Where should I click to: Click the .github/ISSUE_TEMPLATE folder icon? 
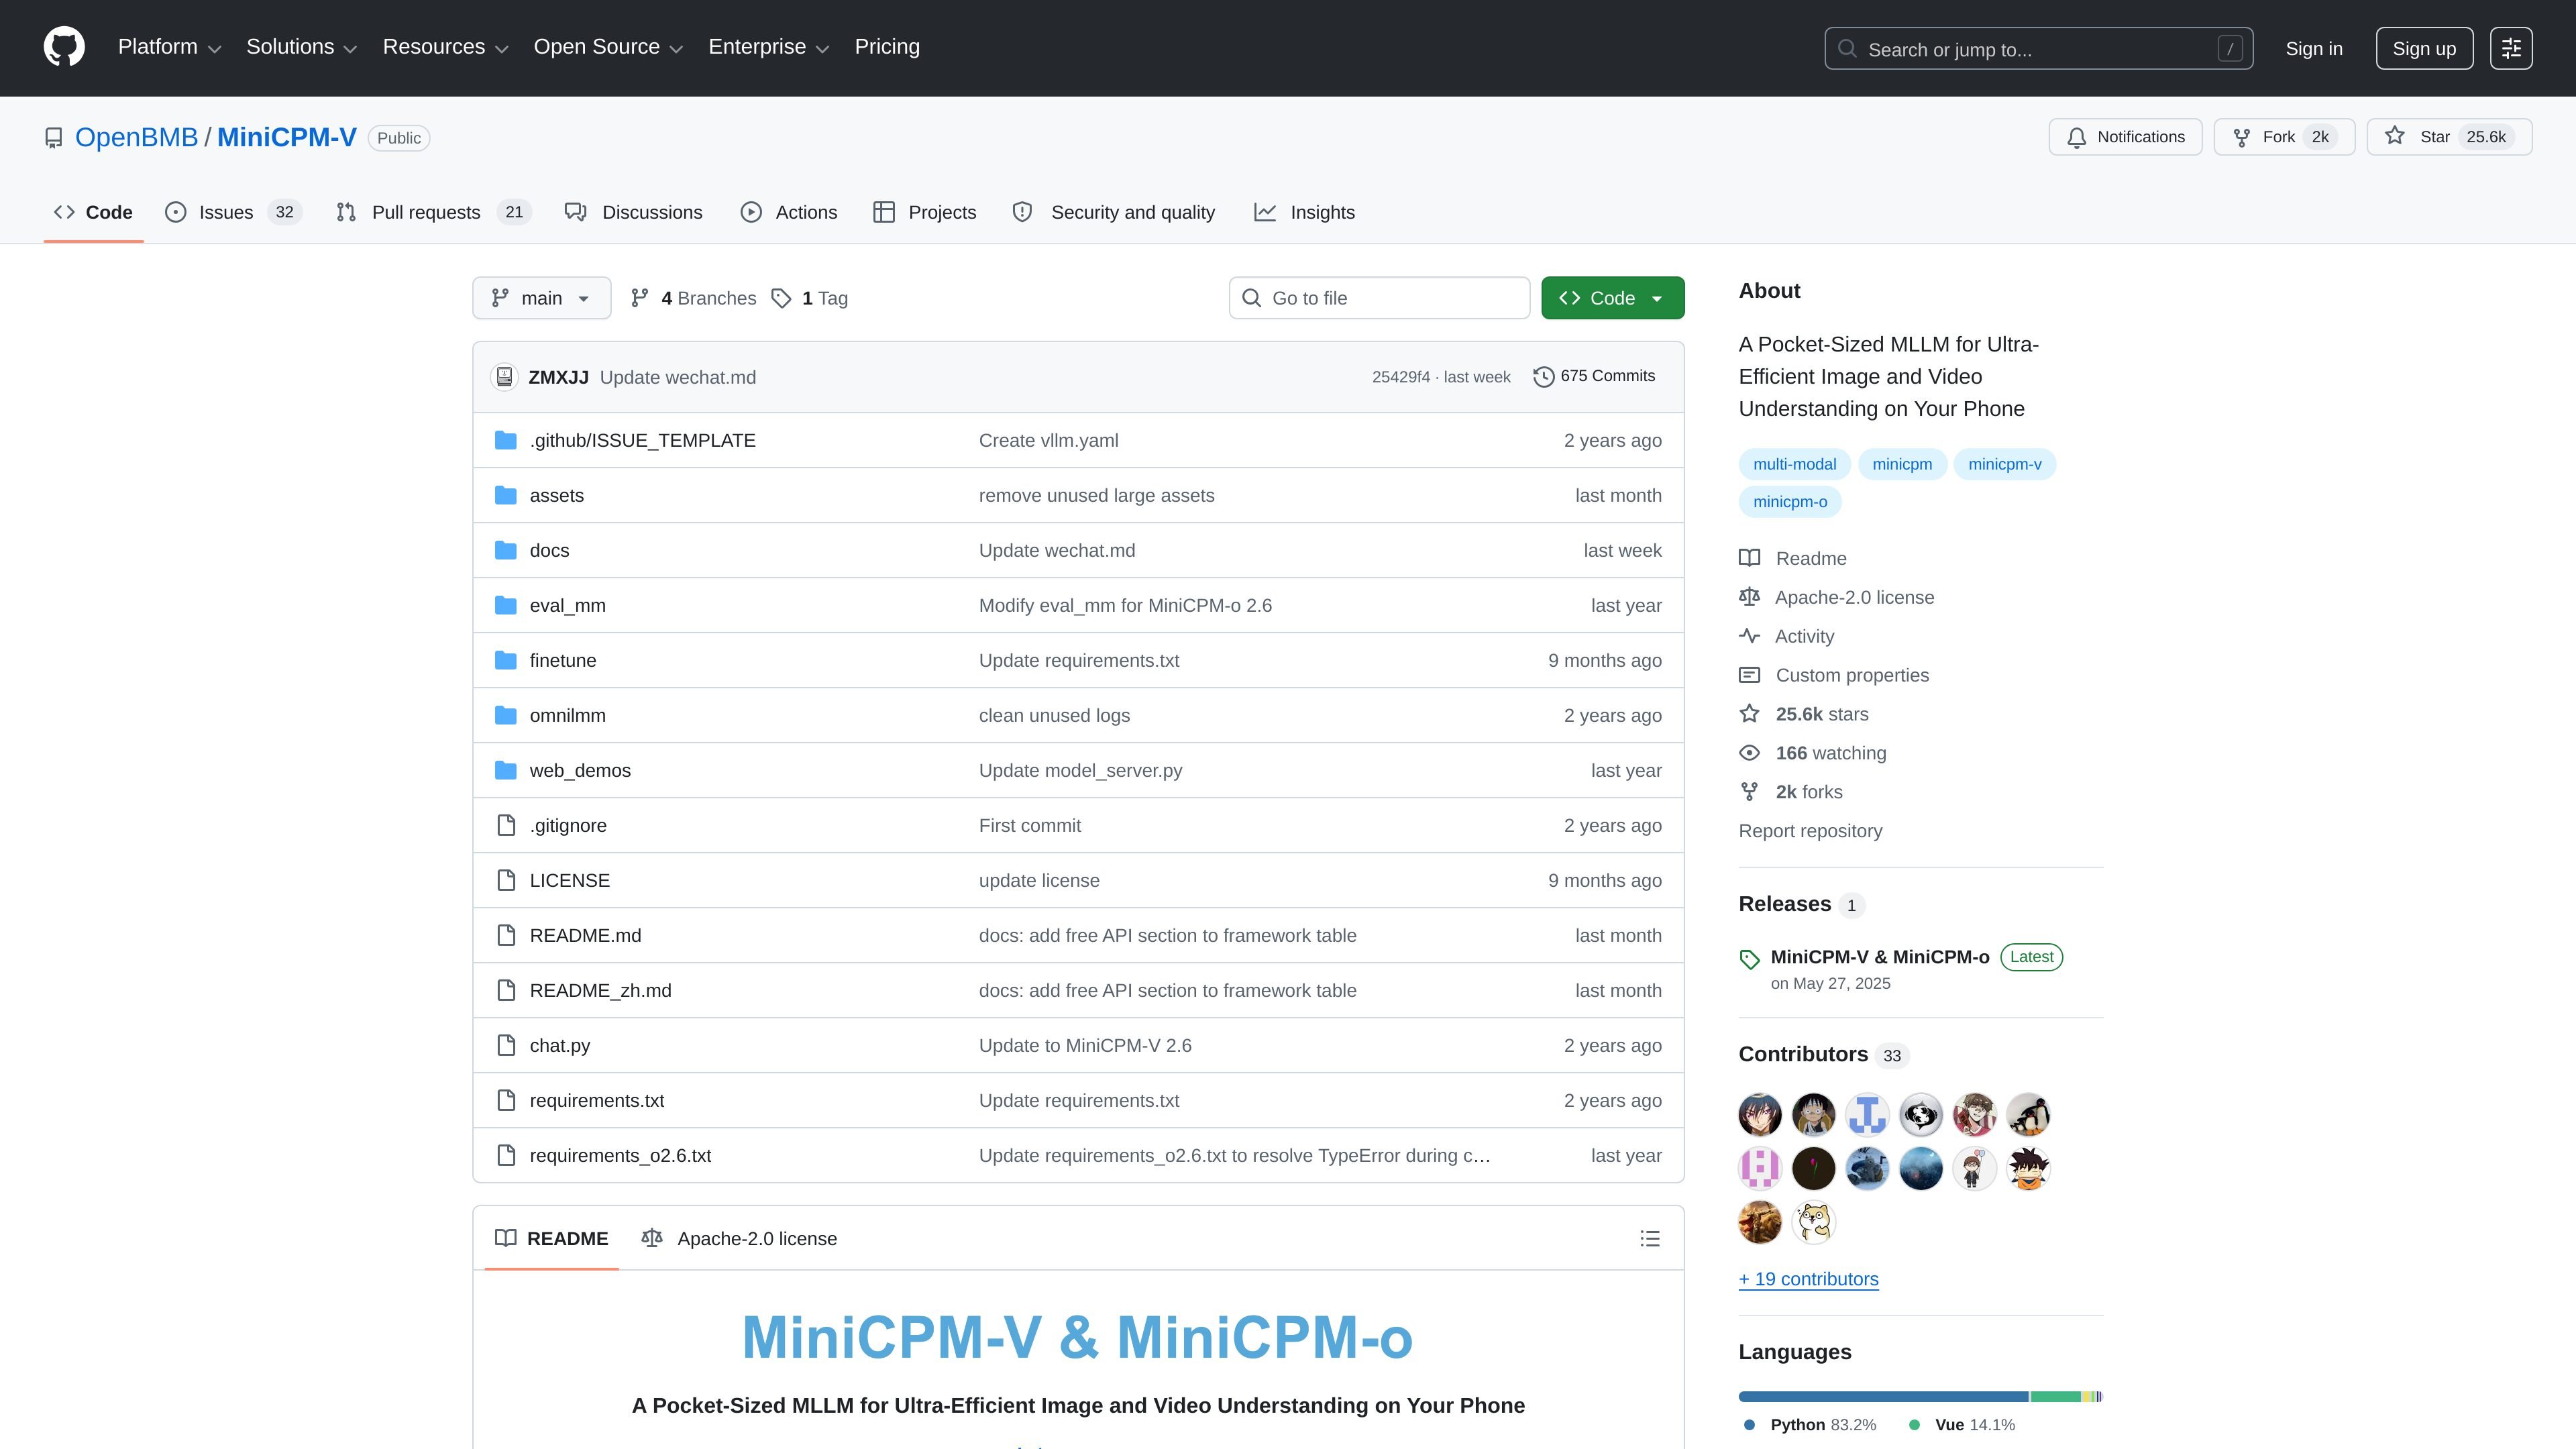pos(506,441)
